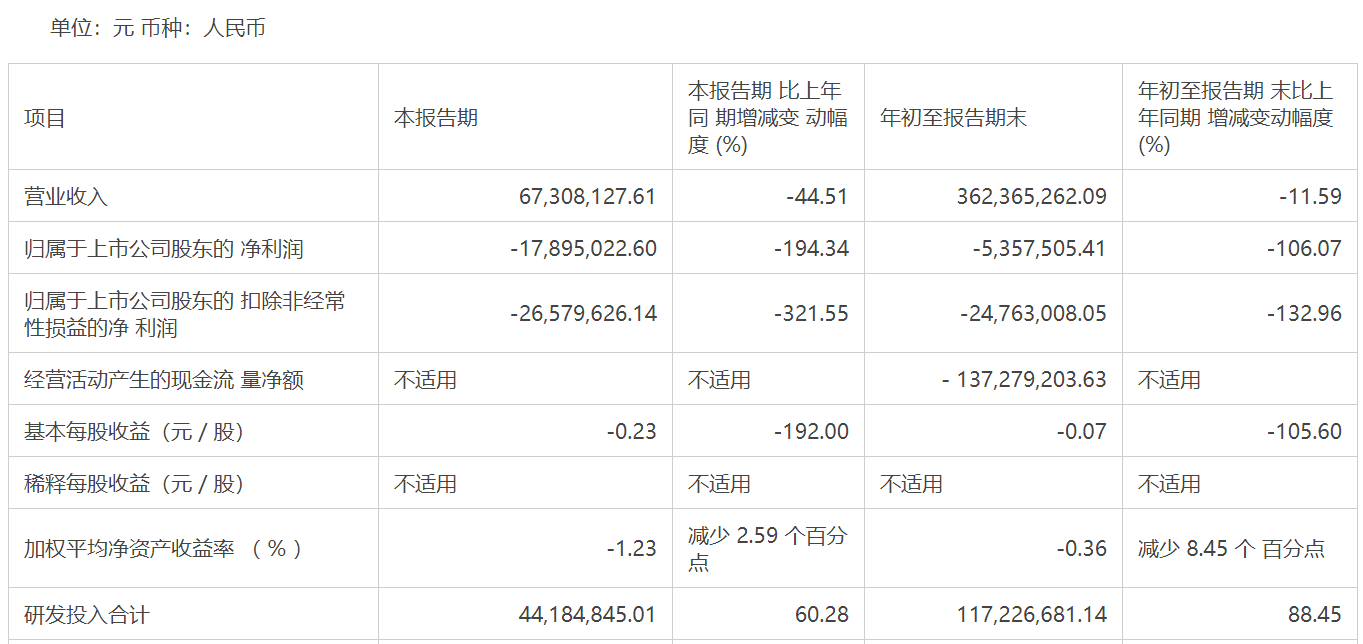This screenshot has height=644, width=1363.
Task: Select the -17,895,022.60 net profit value
Action: [584, 248]
